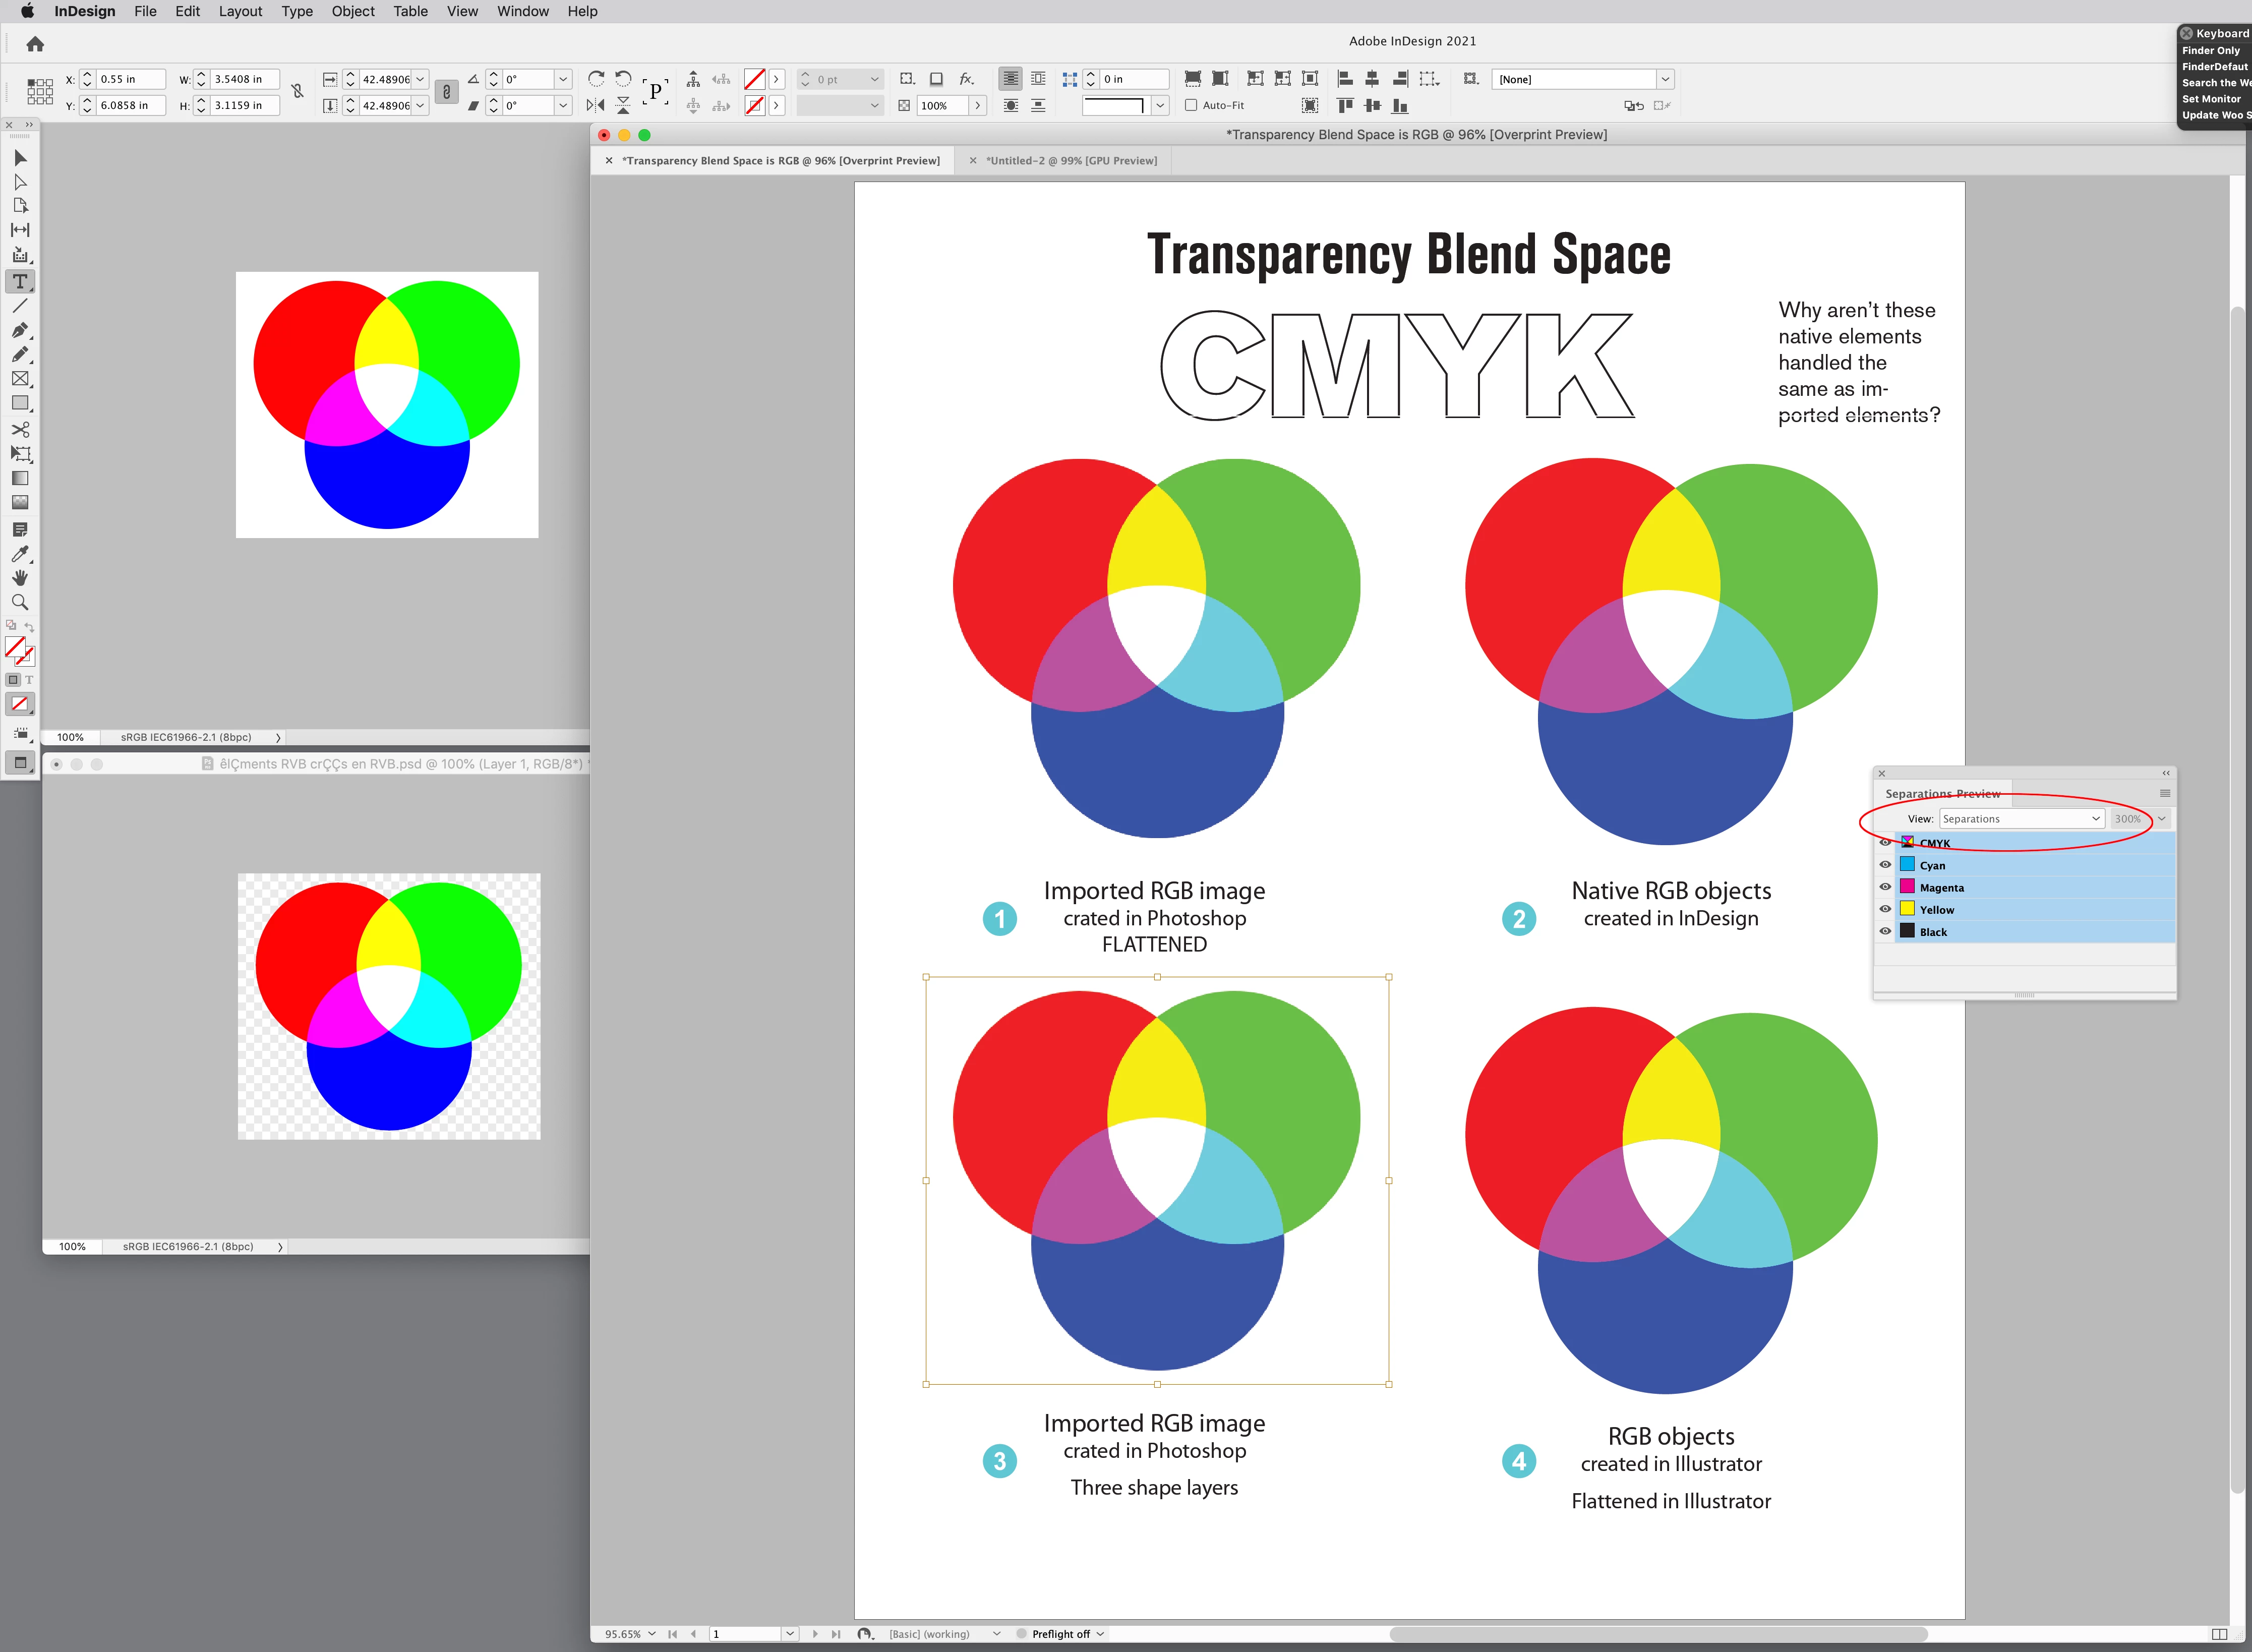This screenshot has width=2252, height=1652.
Task: Select the Pen tool in toolbox
Action: [20, 330]
